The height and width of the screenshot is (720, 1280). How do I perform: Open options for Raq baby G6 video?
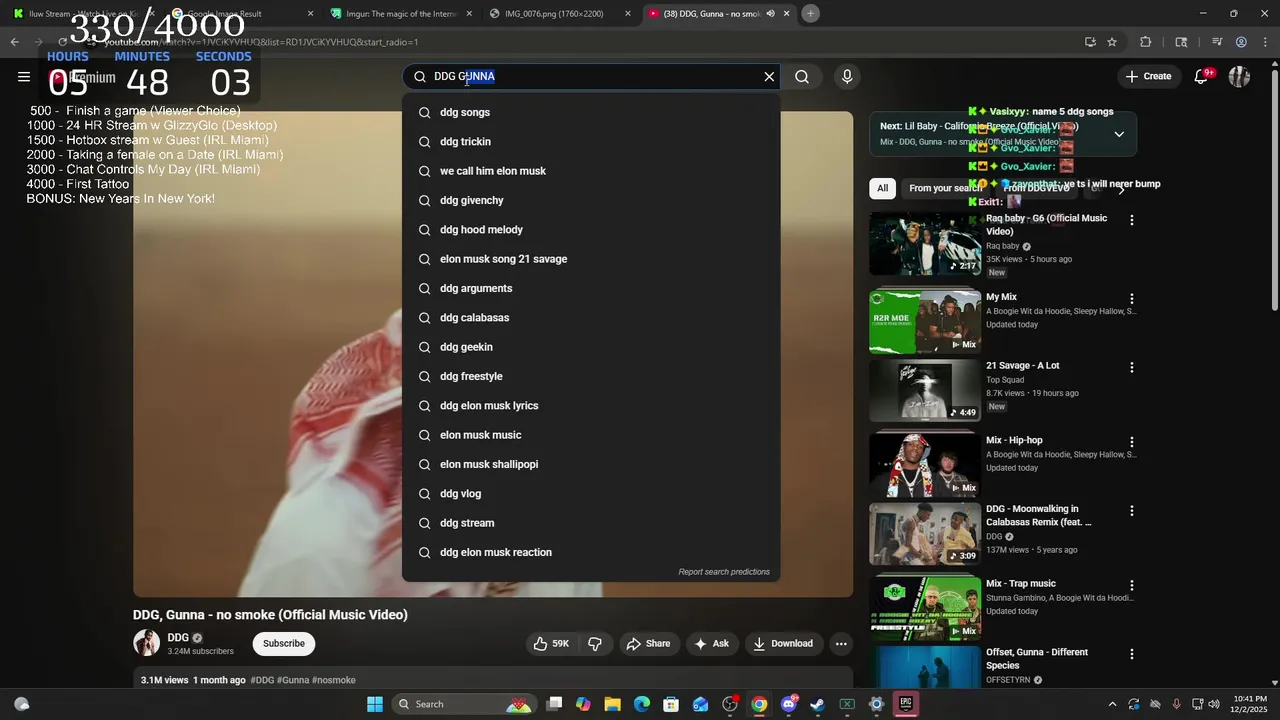(1132, 220)
